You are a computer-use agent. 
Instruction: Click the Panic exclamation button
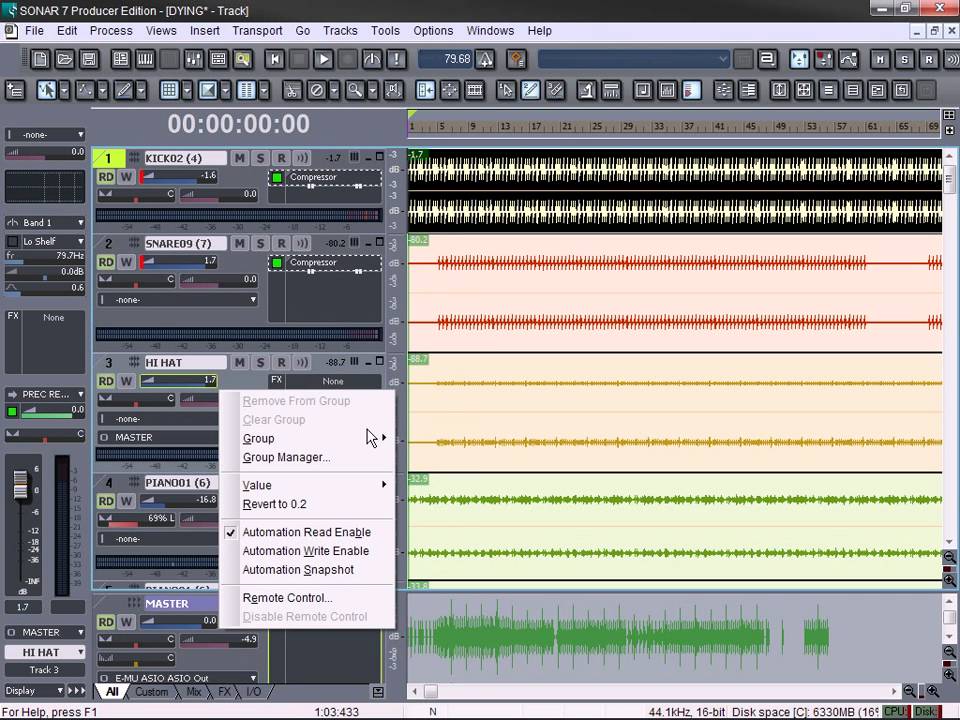coord(395,60)
